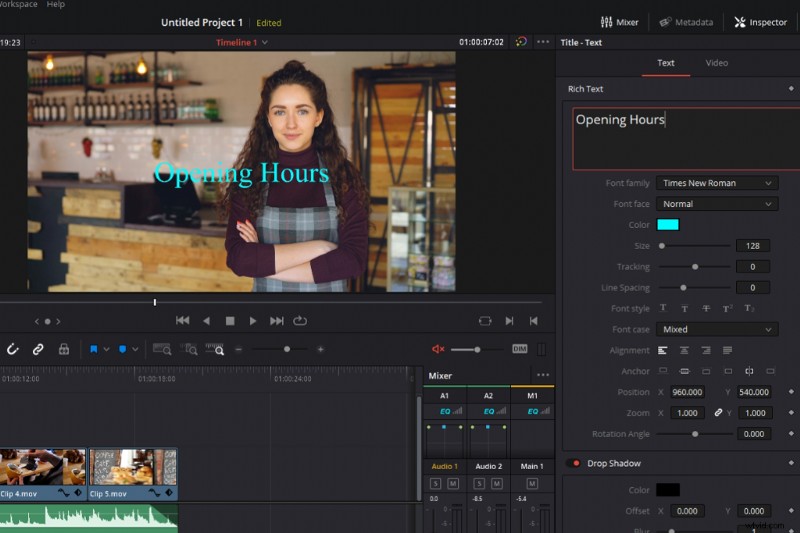The width and height of the screenshot is (800, 533).
Task: Go to previous clip icon
Action: coord(534,321)
